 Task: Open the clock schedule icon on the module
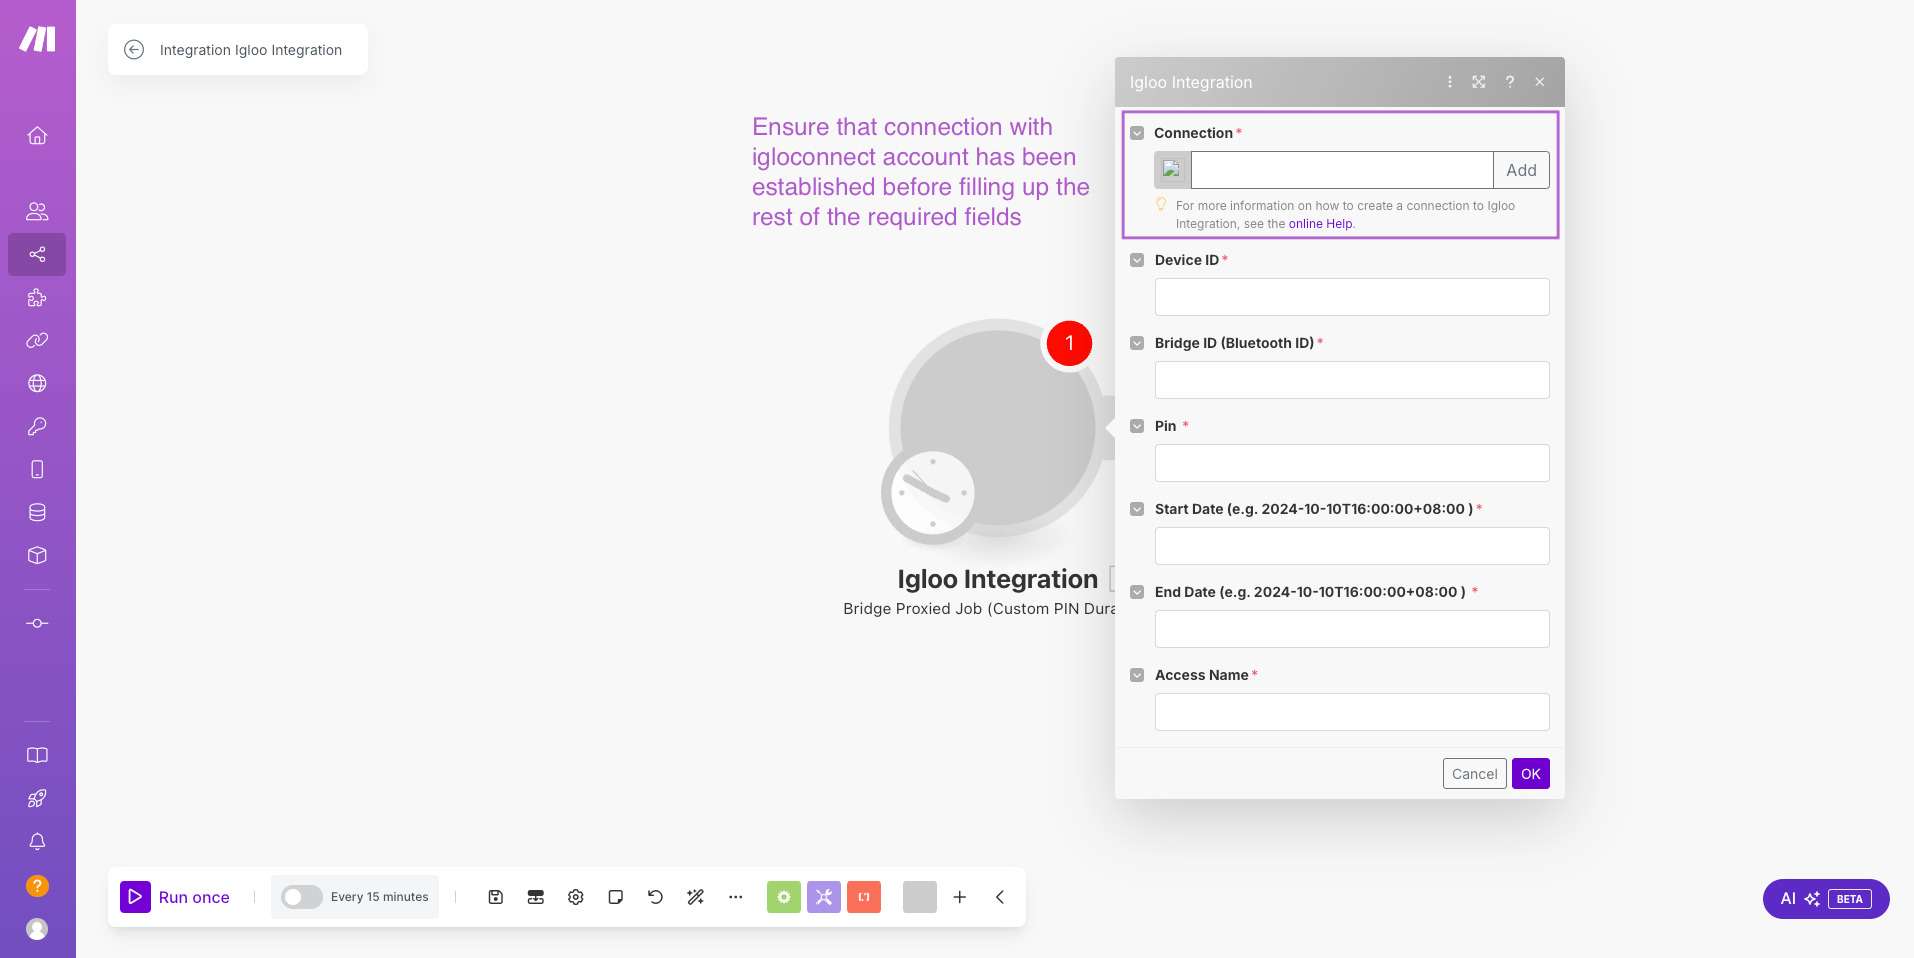tap(932, 493)
